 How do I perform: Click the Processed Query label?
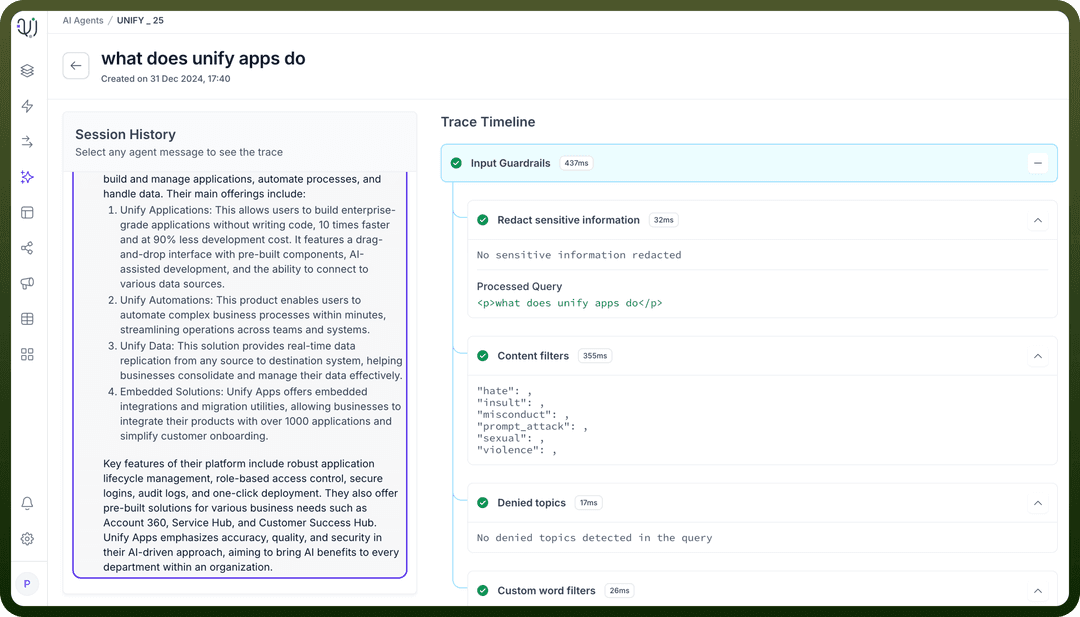(x=519, y=286)
